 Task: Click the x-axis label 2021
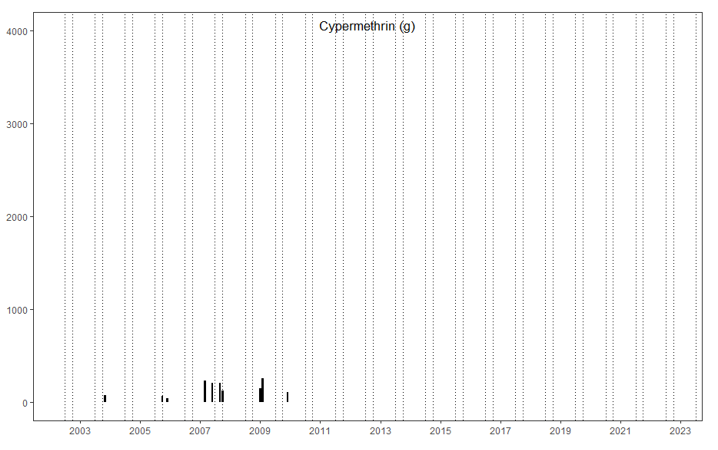click(x=620, y=431)
